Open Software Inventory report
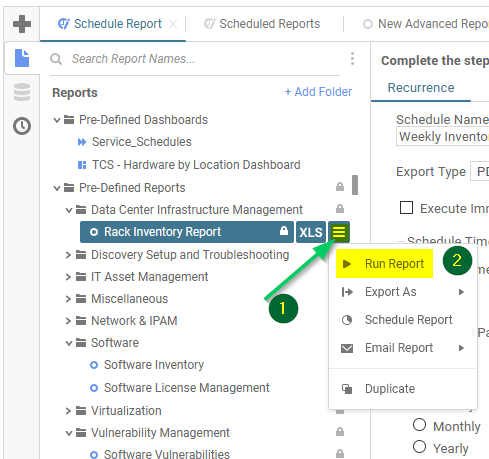Image resolution: width=489 pixels, height=459 pixels. (154, 365)
